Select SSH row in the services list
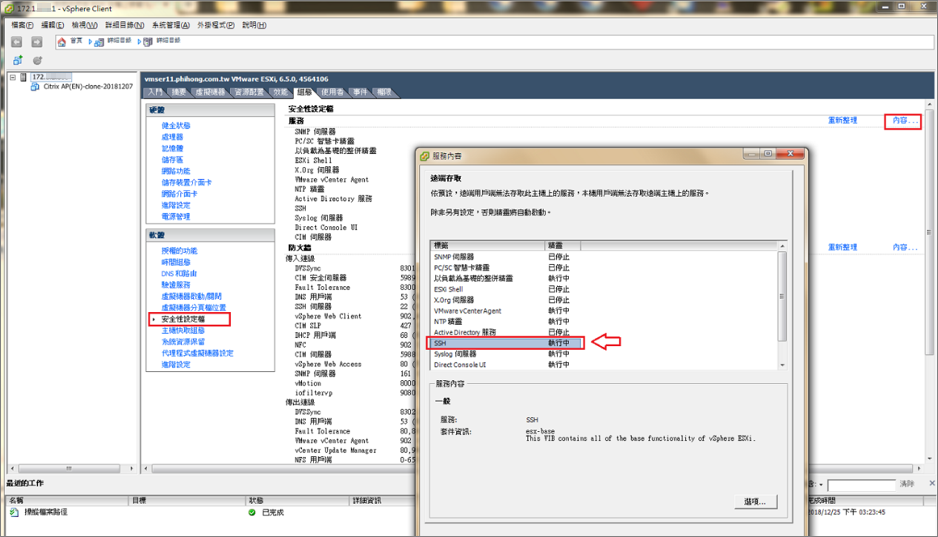Image resolution: width=938 pixels, height=537 pixels. (505, 343)
